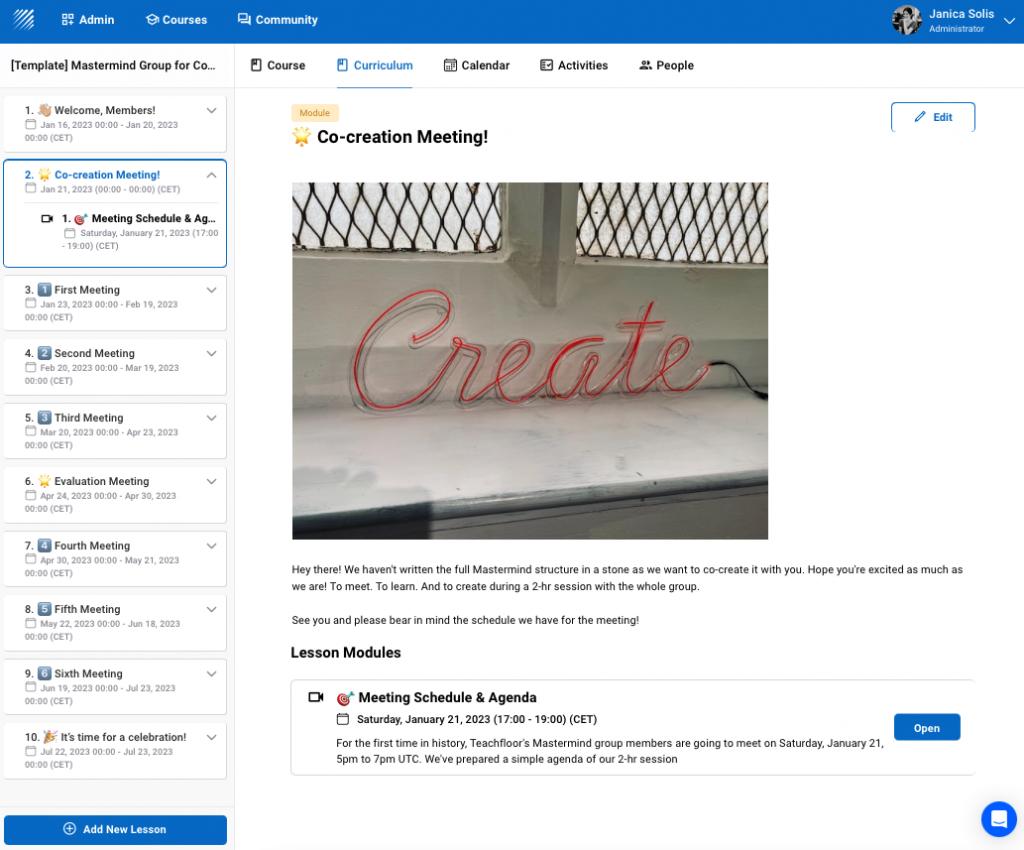Expand the Evaluation Meeting module chevron
The width and height of the screenshot is (1024, 850).
[x=211, y=481]
